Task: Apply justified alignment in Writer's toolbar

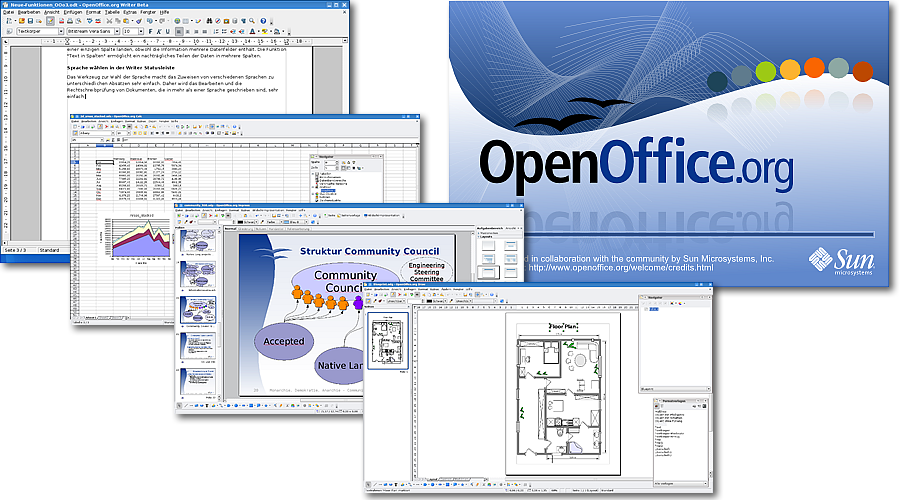Action: pyautogui.click(x=205, y=31)
